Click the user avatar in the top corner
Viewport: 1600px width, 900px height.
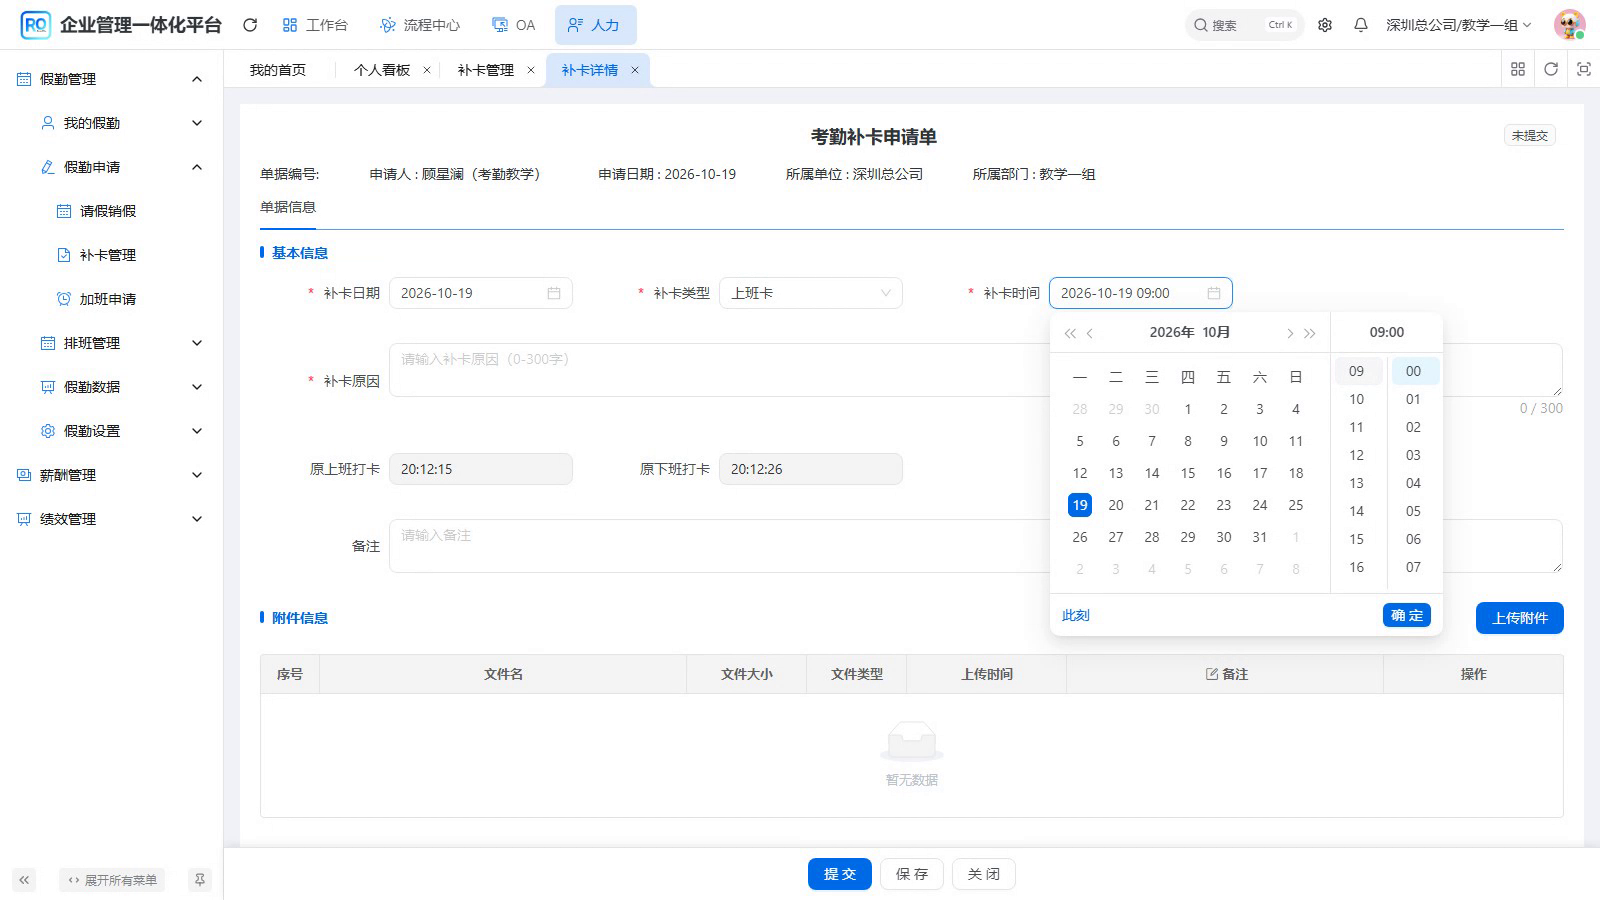(x=1570, y=25)
